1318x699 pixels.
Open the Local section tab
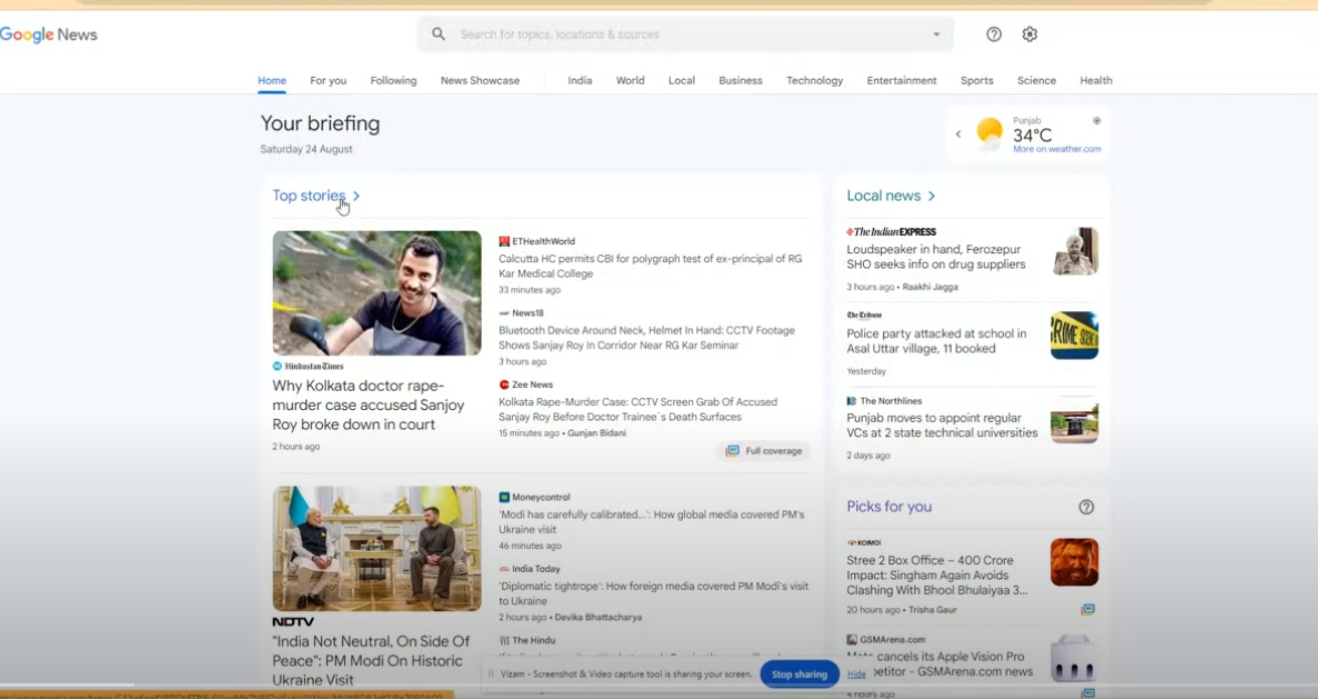coord(682,81)
